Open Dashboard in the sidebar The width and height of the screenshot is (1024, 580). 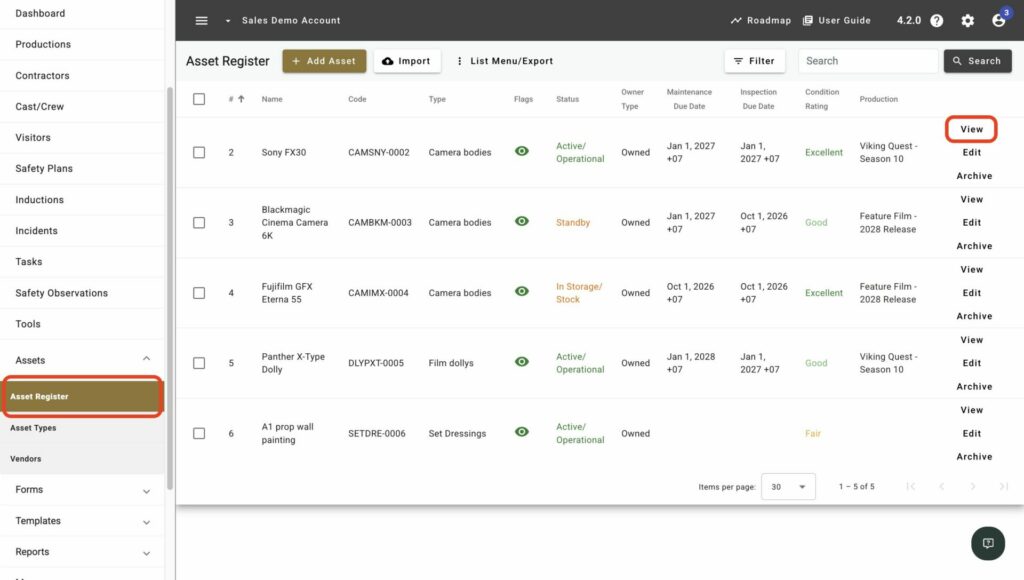coord(40,13)
